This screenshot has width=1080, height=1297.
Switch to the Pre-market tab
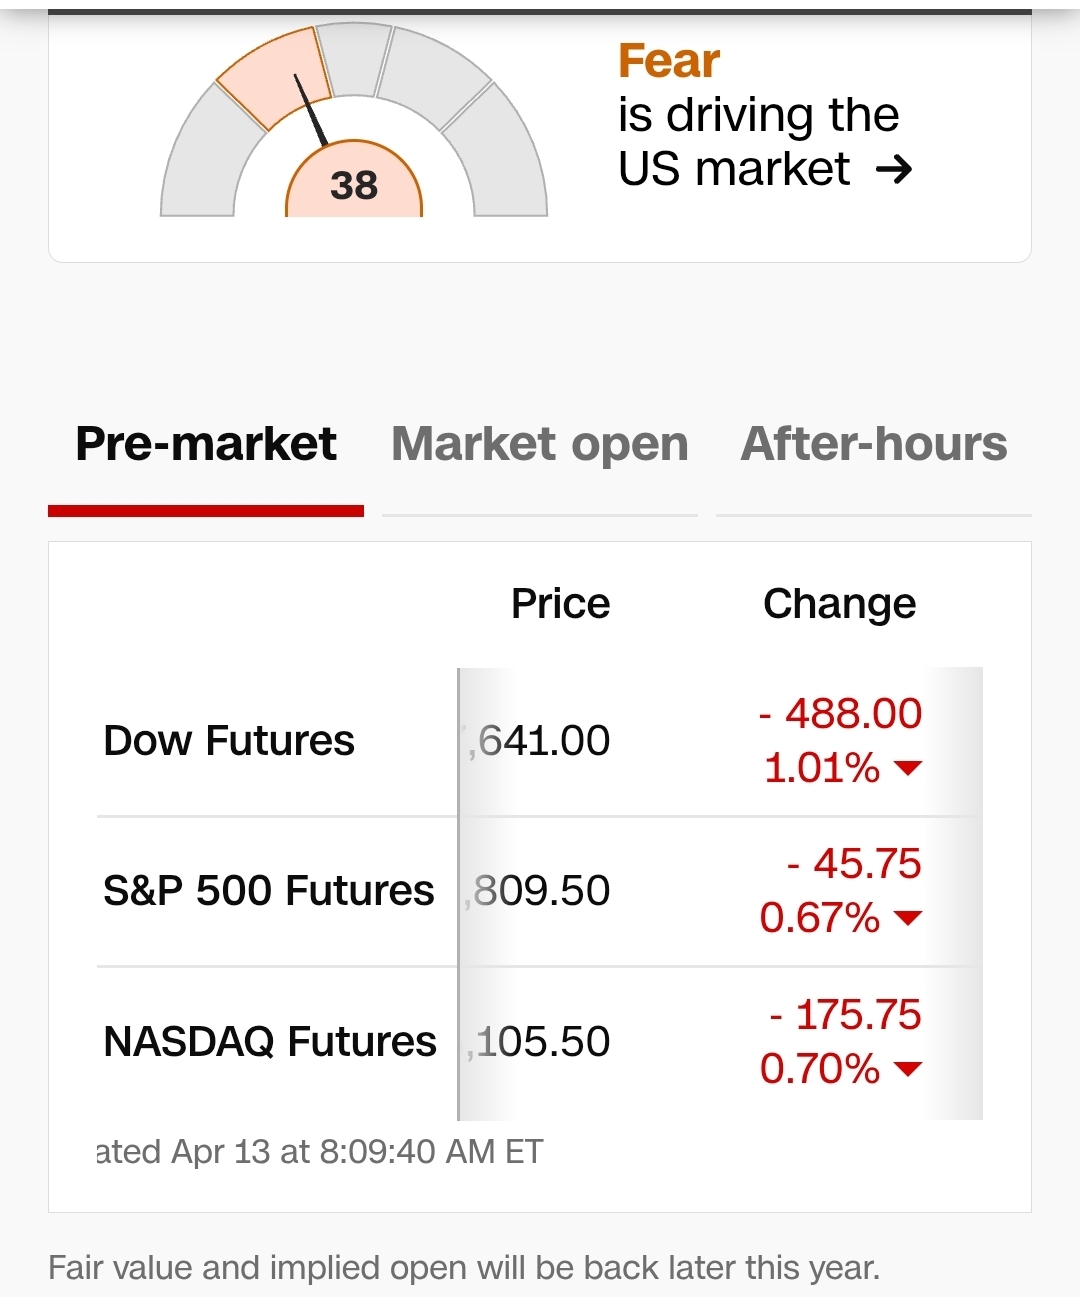click(206, 445)
